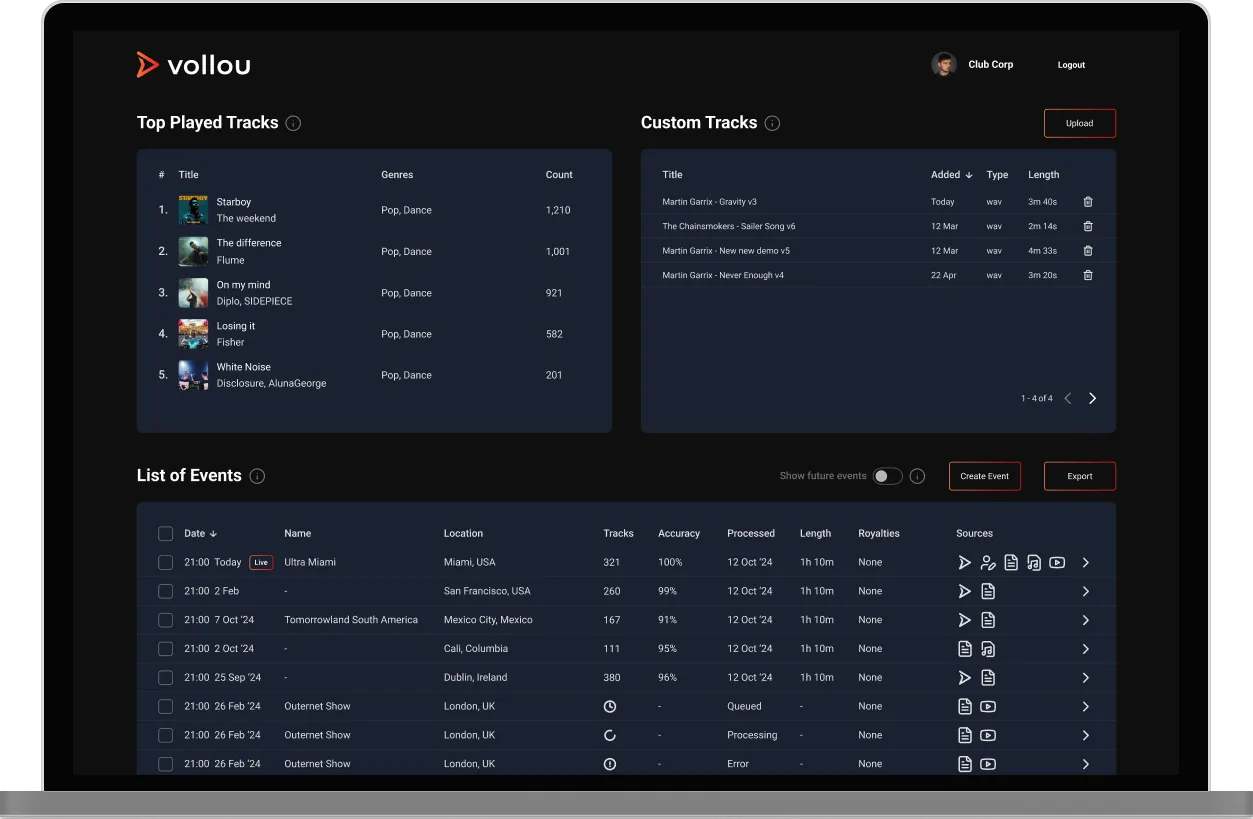Expand the San Francisco event chevron
Screen dimensions: 1253x819
1086,592
